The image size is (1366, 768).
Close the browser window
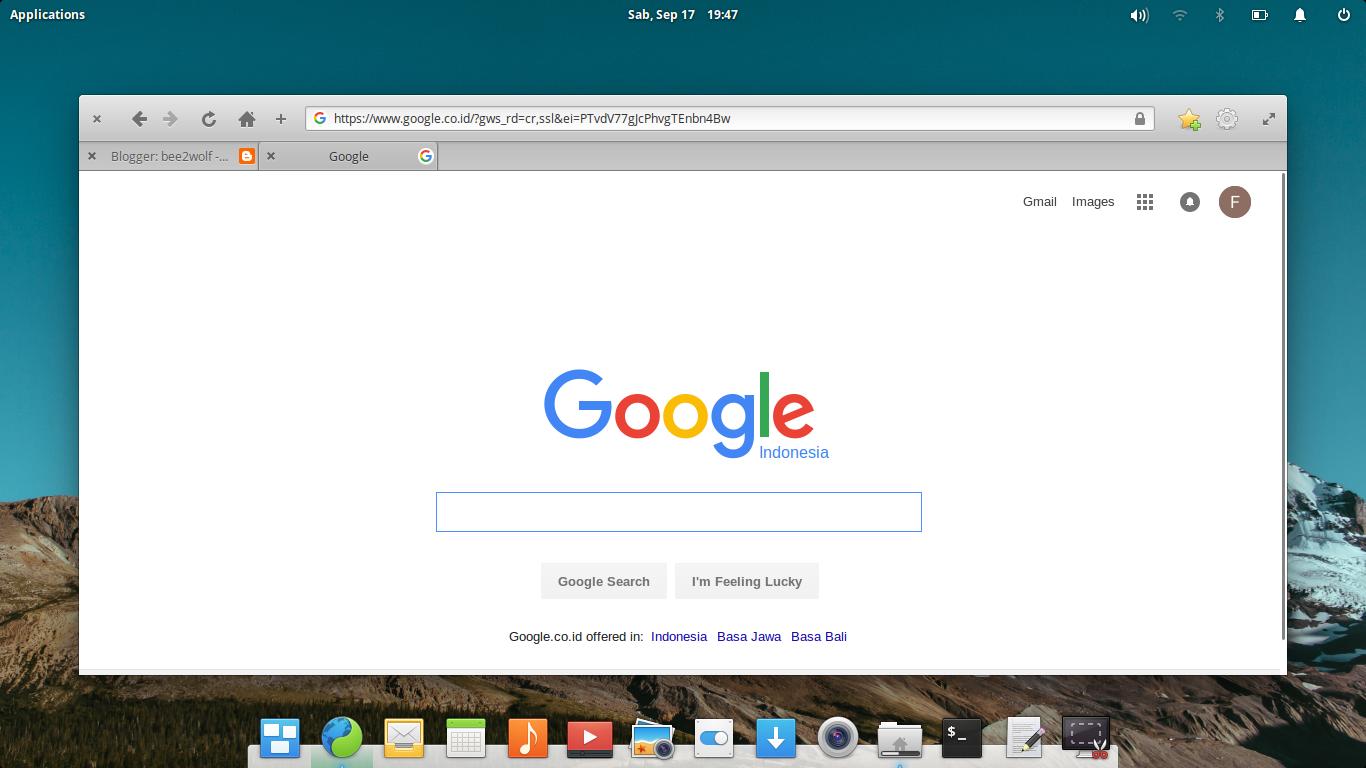pyautogui.click(x=97, y=118)
